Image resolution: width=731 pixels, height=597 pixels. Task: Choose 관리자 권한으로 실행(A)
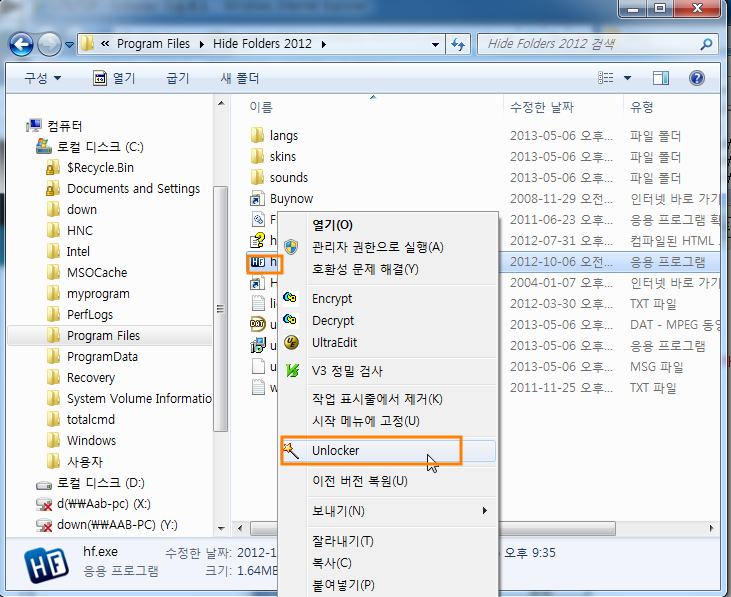388,247
